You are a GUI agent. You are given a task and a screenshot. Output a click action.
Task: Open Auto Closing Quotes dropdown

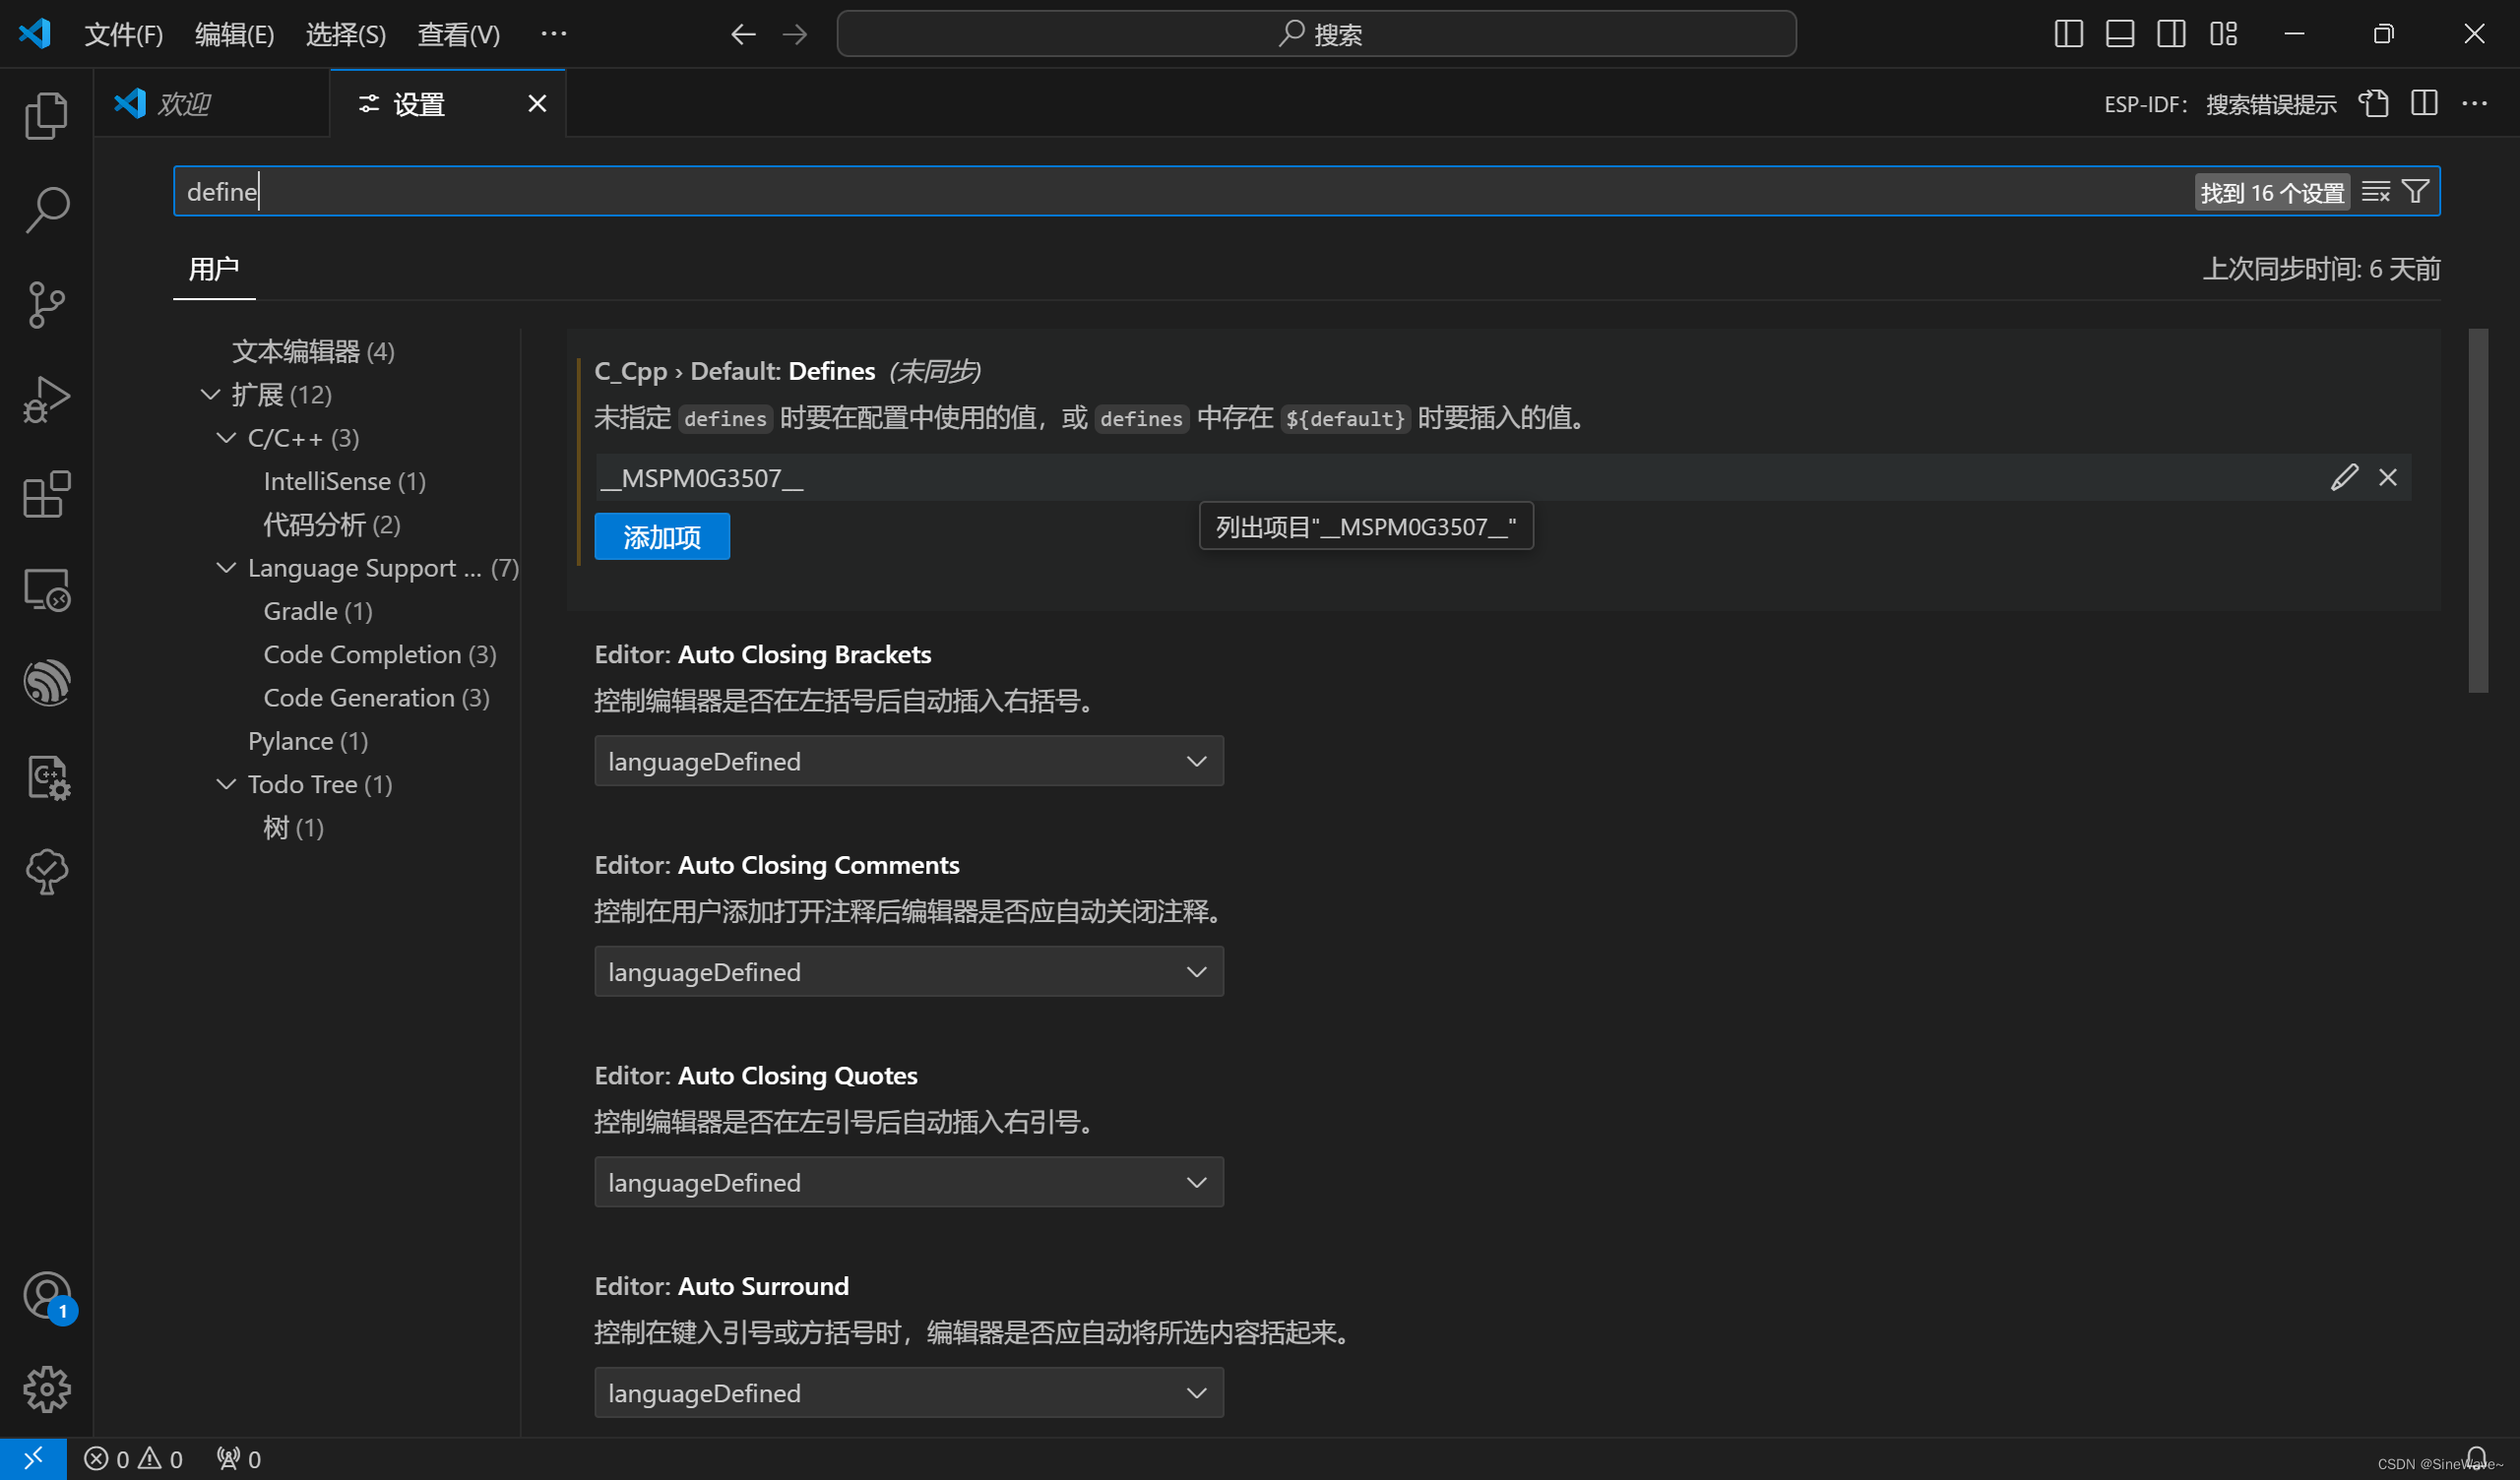pyautogui.click(x=908, y=1182)
